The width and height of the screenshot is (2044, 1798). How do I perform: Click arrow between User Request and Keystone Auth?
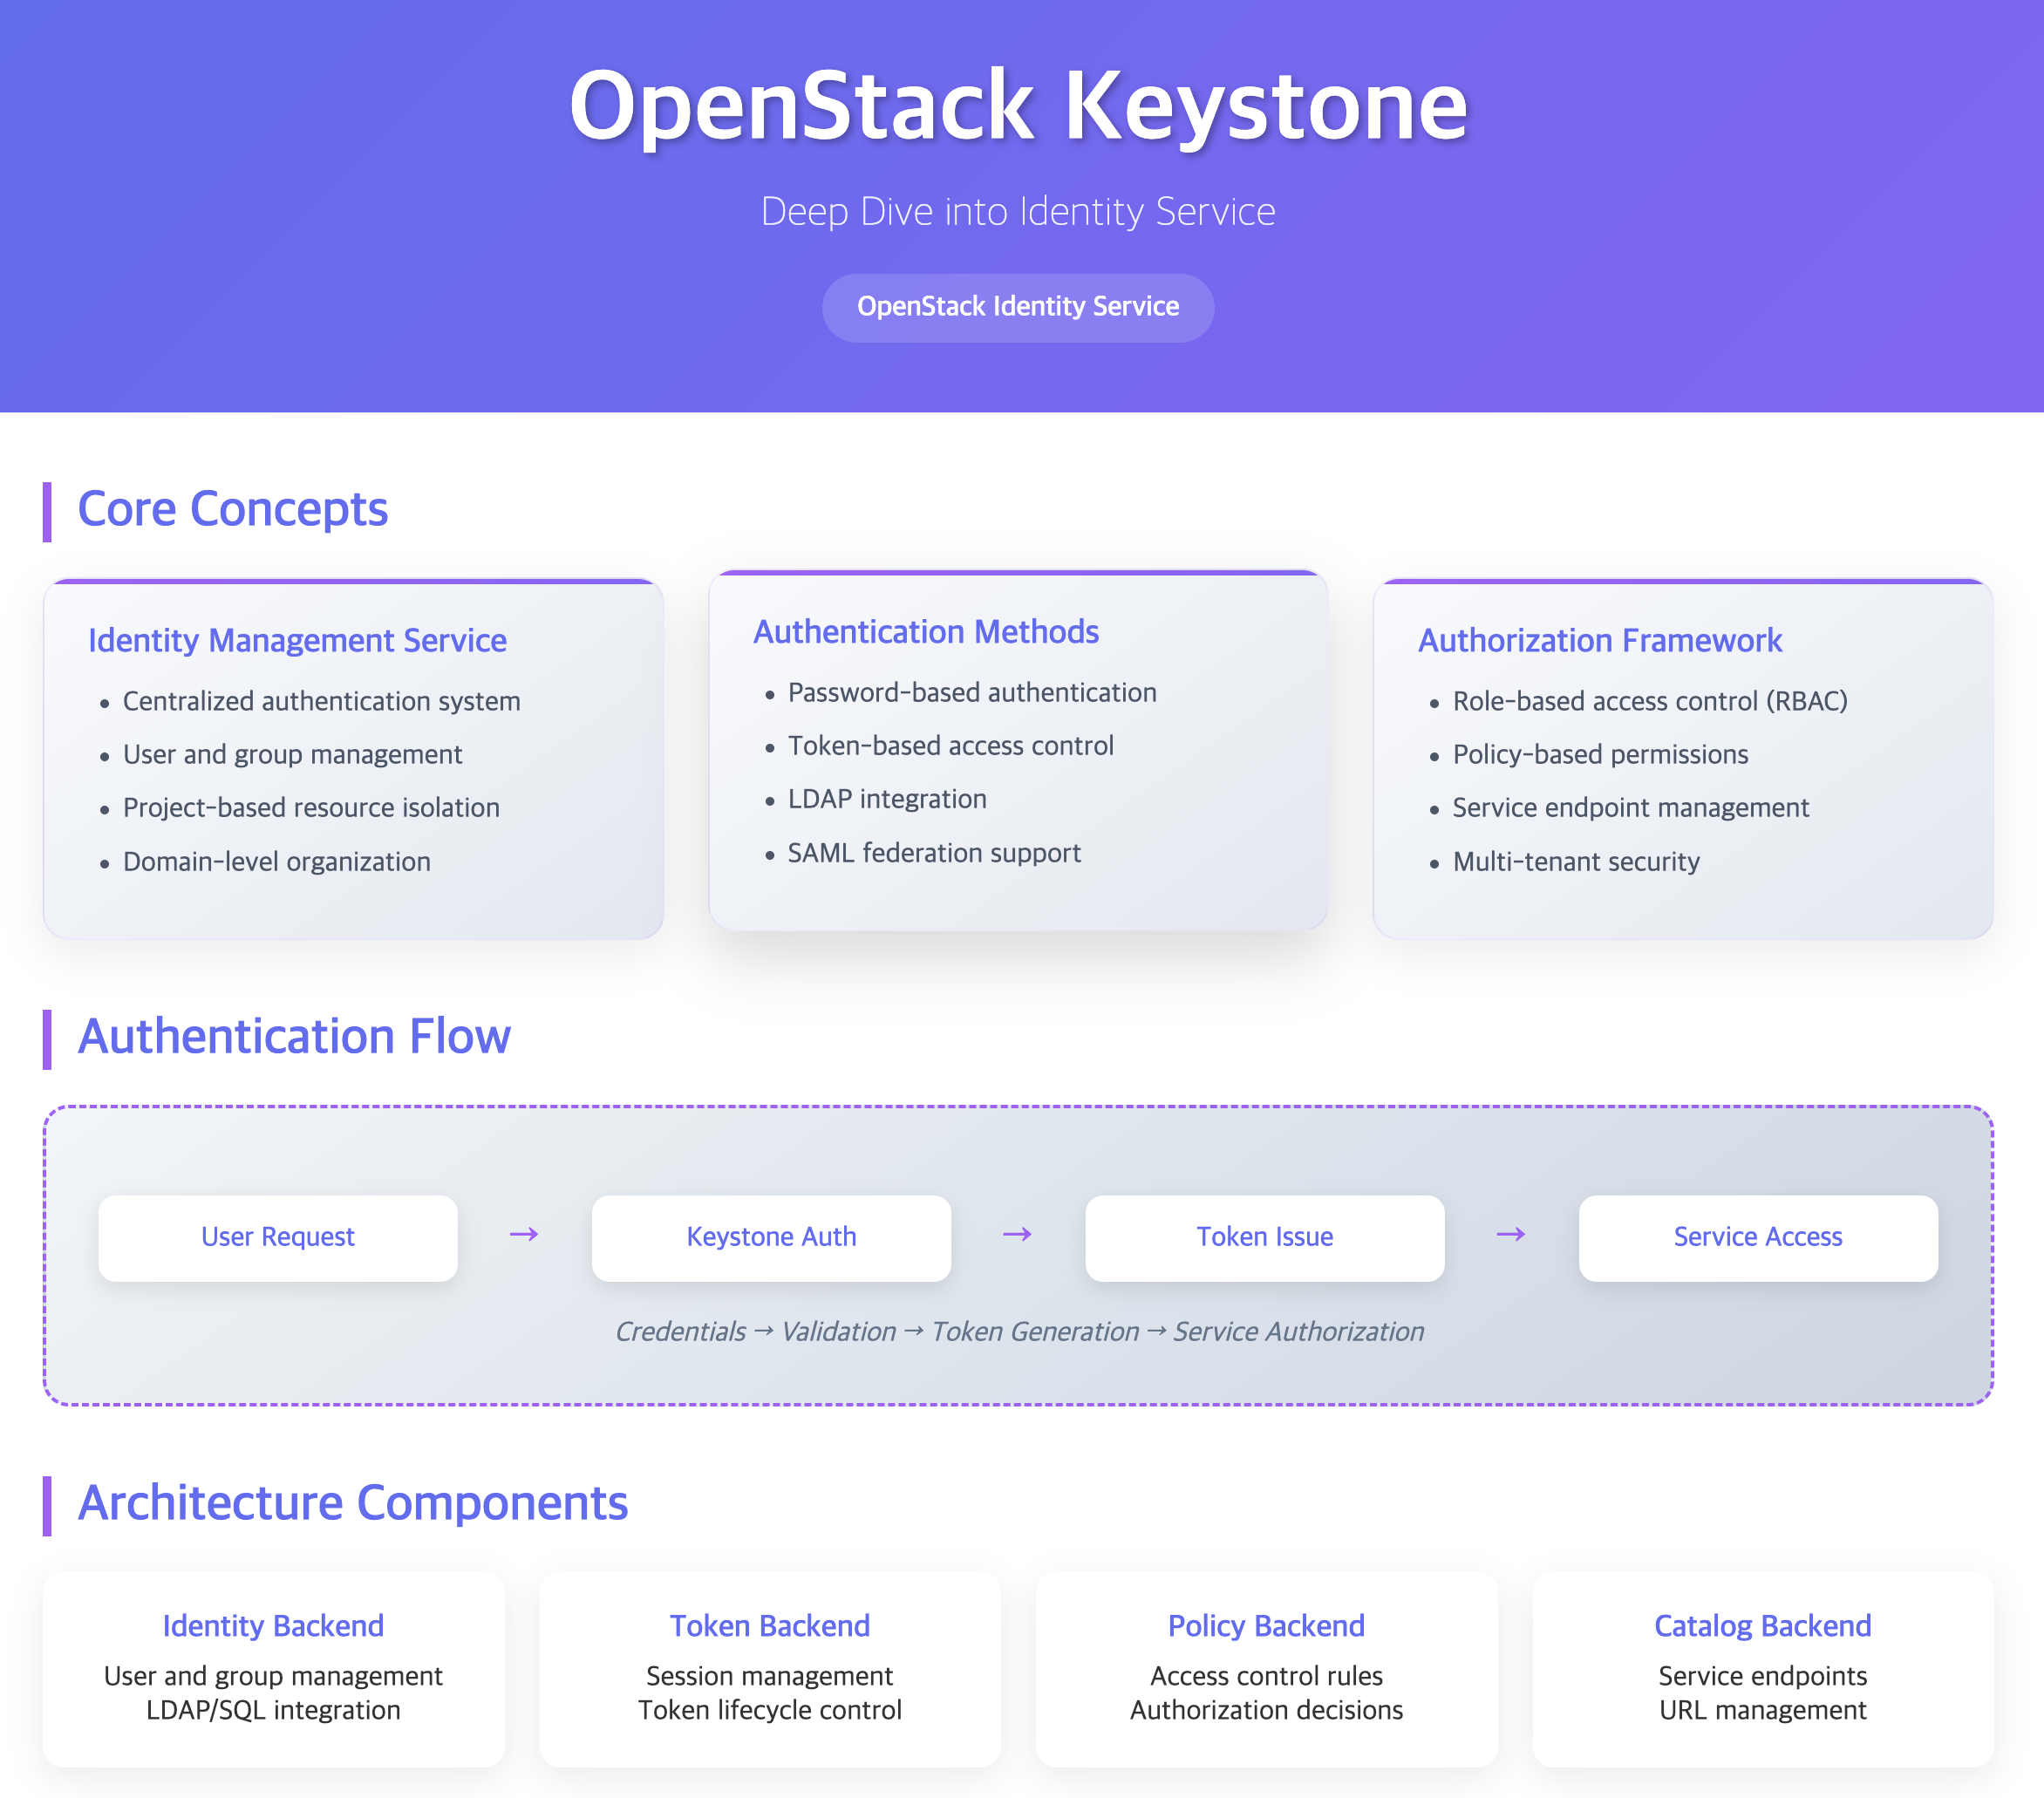pyautogui.click(x=524, y=1235)
